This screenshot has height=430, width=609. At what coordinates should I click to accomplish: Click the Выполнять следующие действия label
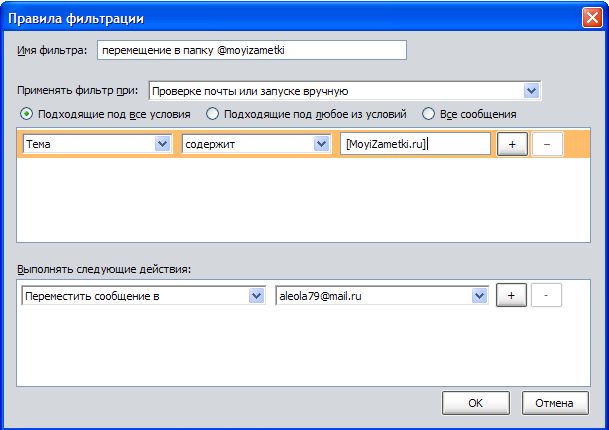104,269
